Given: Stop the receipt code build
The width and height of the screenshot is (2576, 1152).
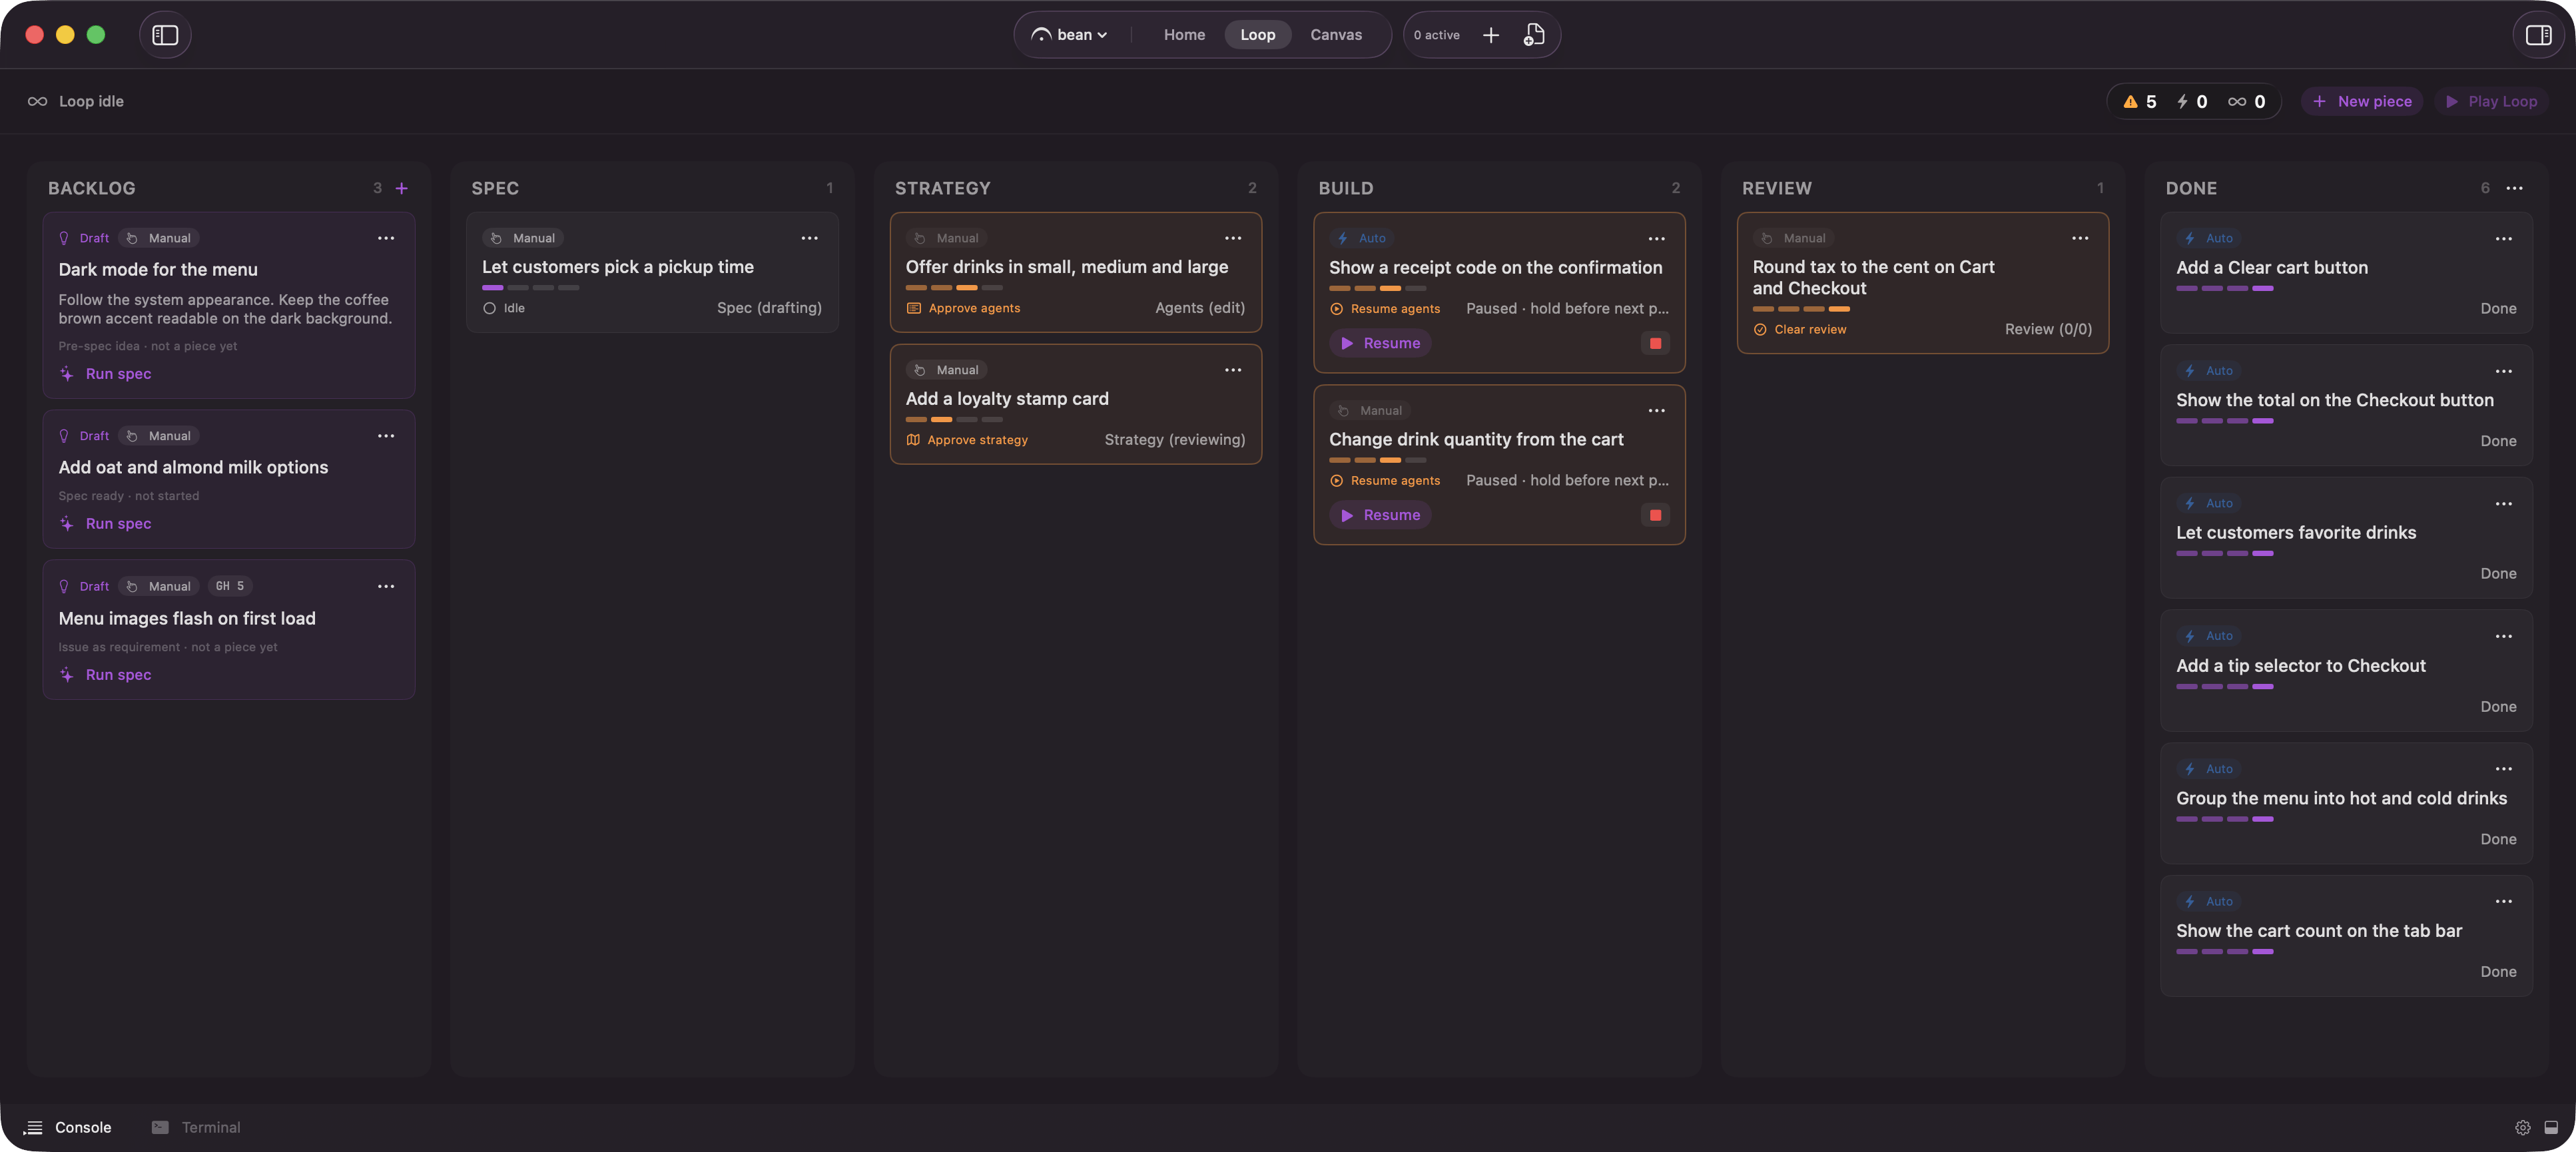Looking at the screenshot, I should (x=1655, y=343).
